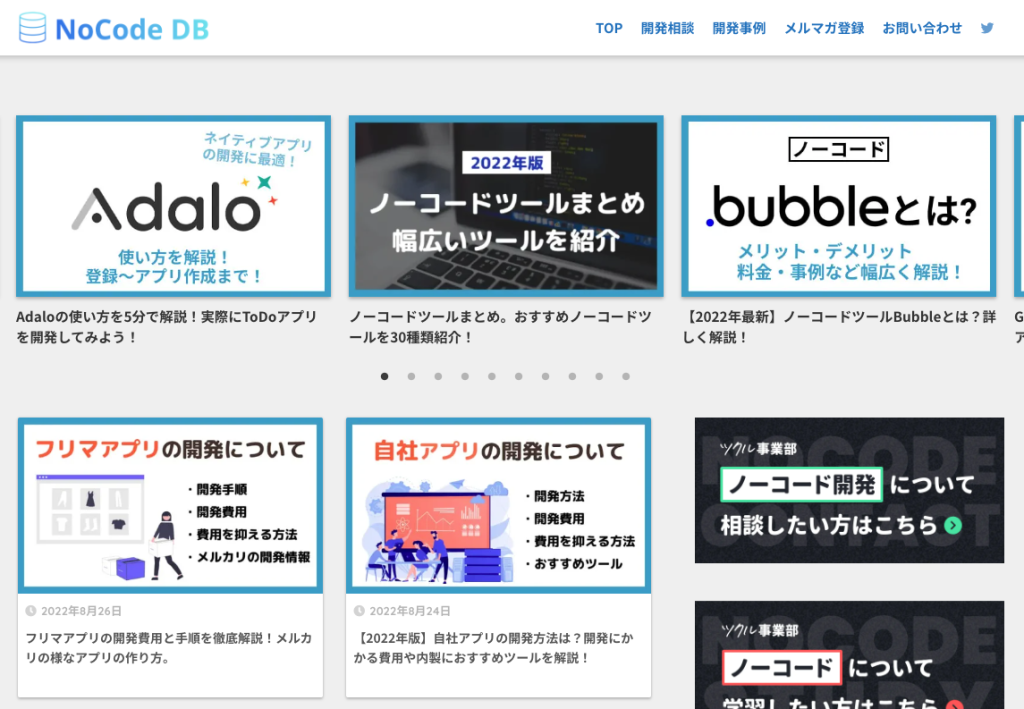Open the ノーコードツールまとめ article link

(499, 326)
